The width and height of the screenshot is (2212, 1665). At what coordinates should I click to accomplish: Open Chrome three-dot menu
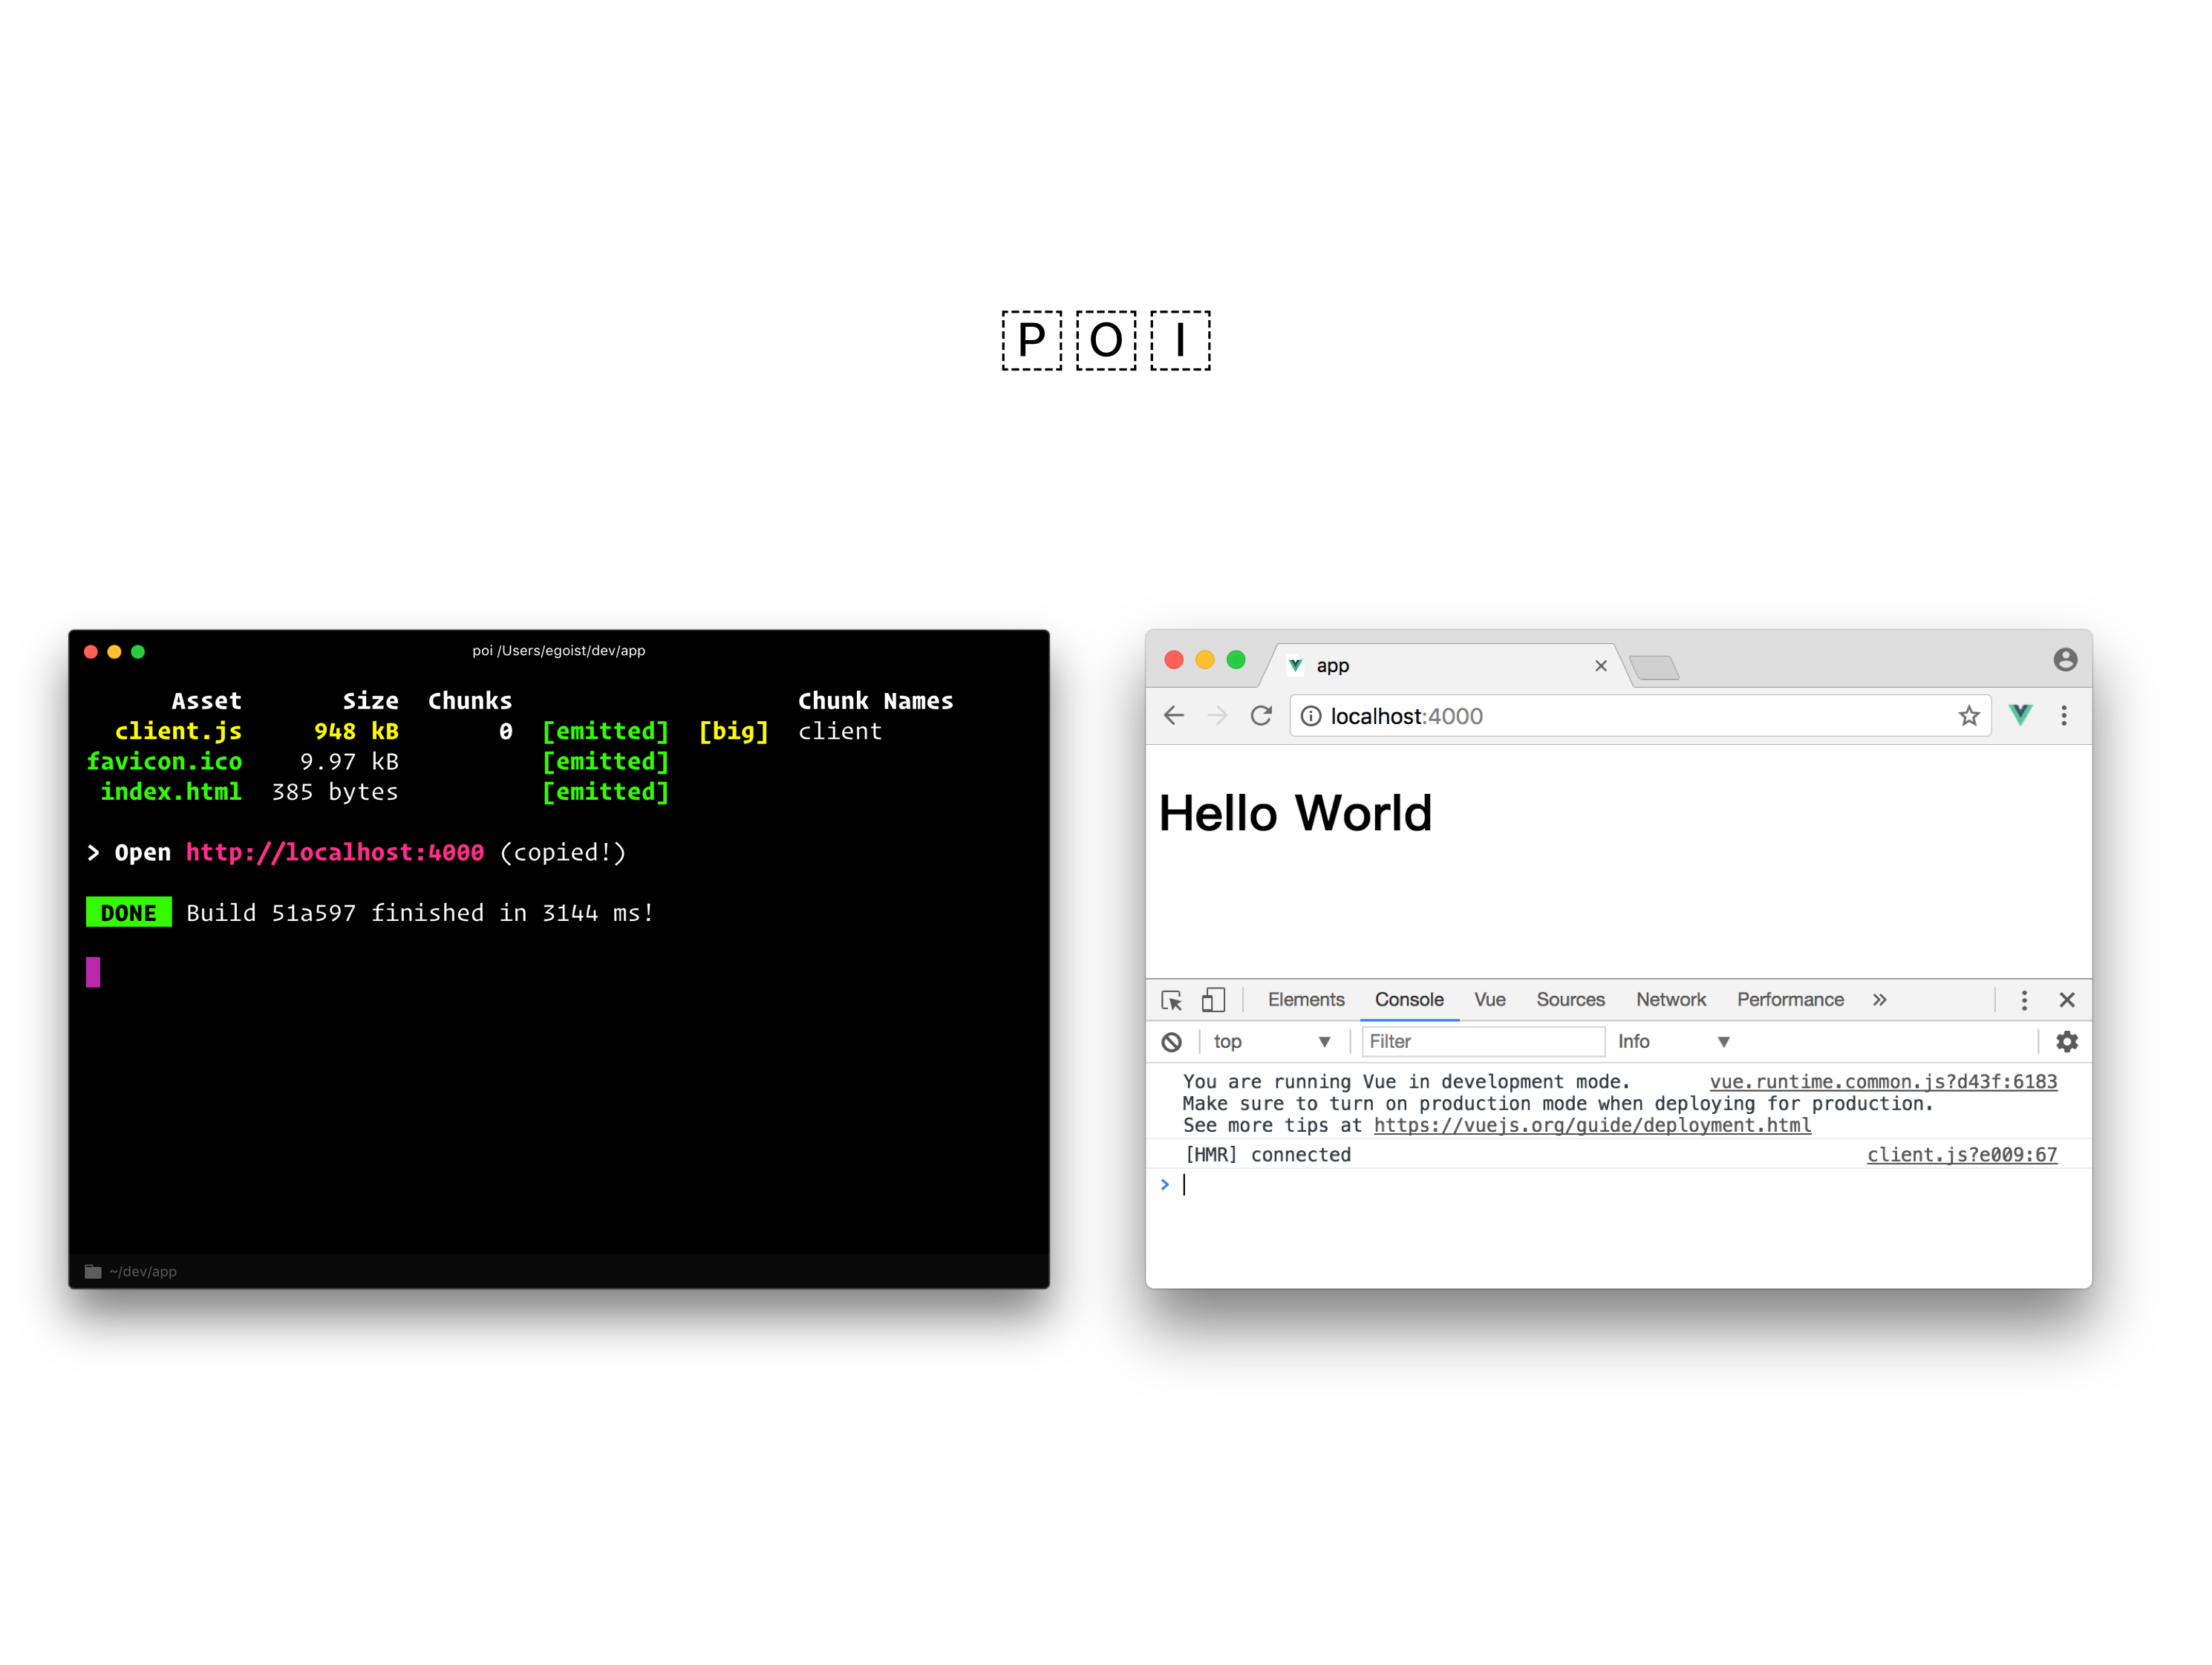pos(2064,716)
